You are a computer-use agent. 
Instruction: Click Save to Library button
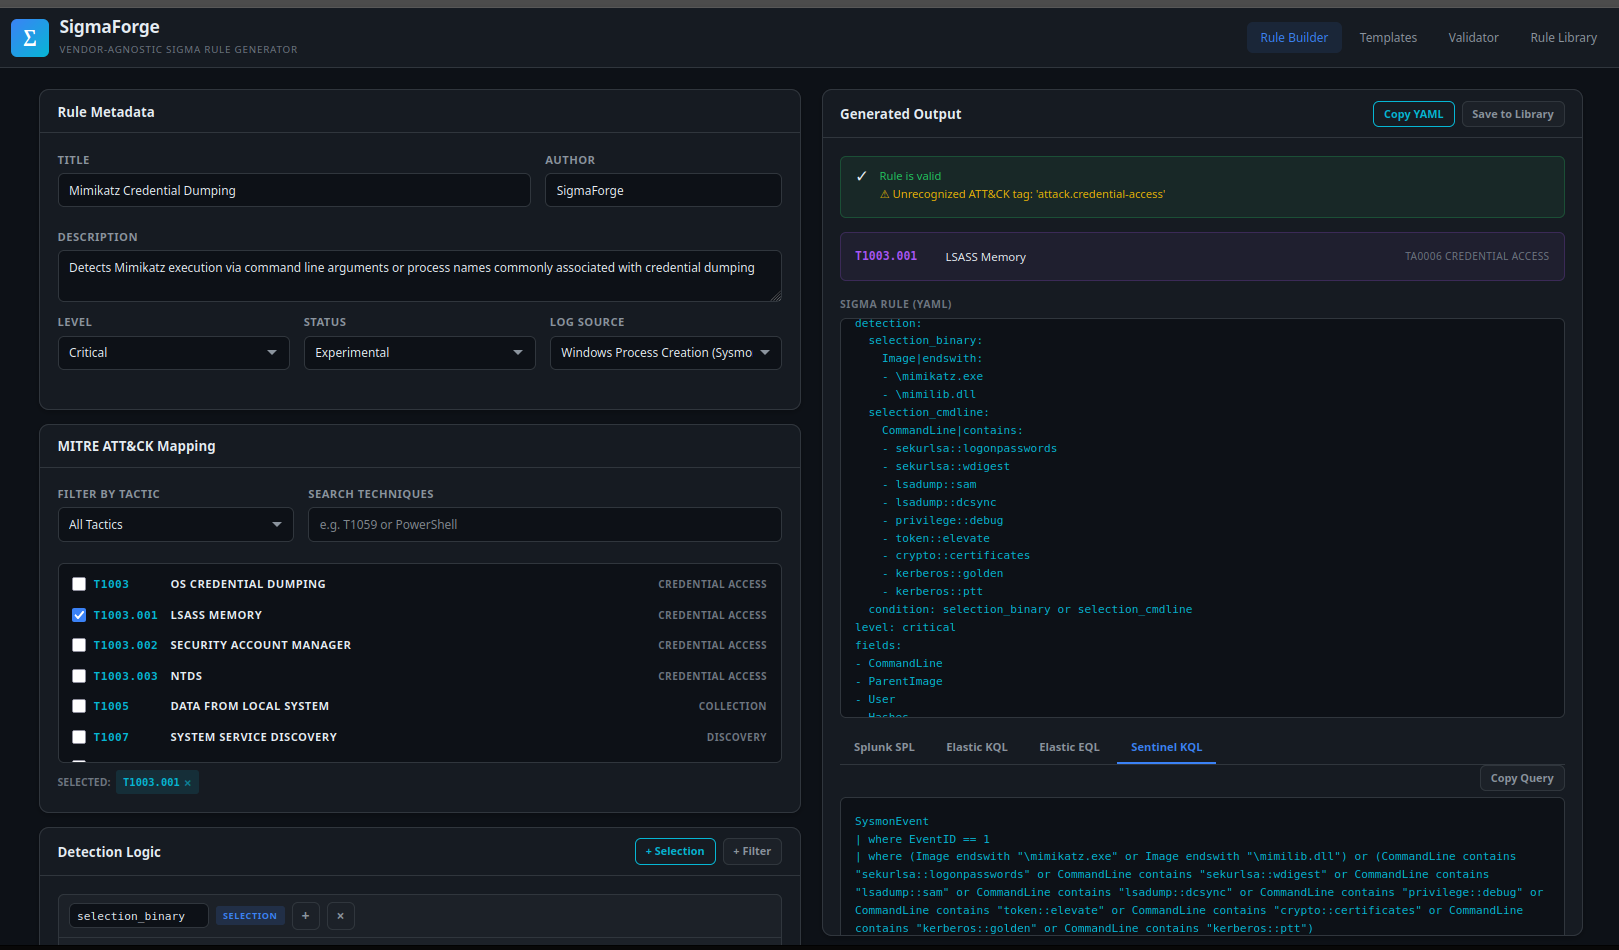coord(1512,114)
